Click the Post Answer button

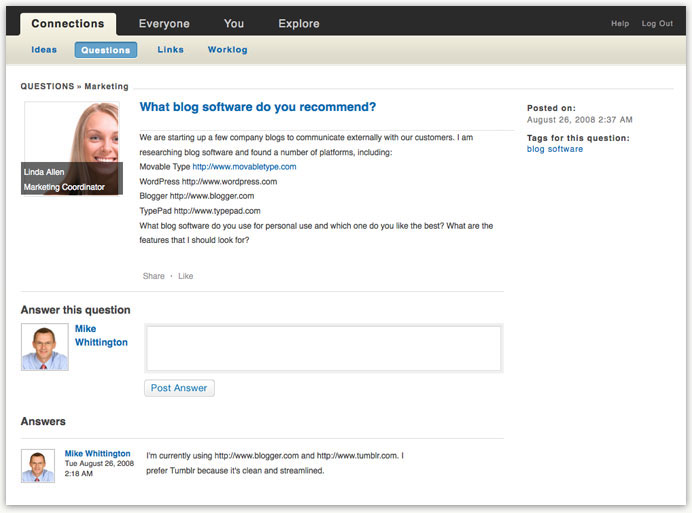[x=179, y=388]
